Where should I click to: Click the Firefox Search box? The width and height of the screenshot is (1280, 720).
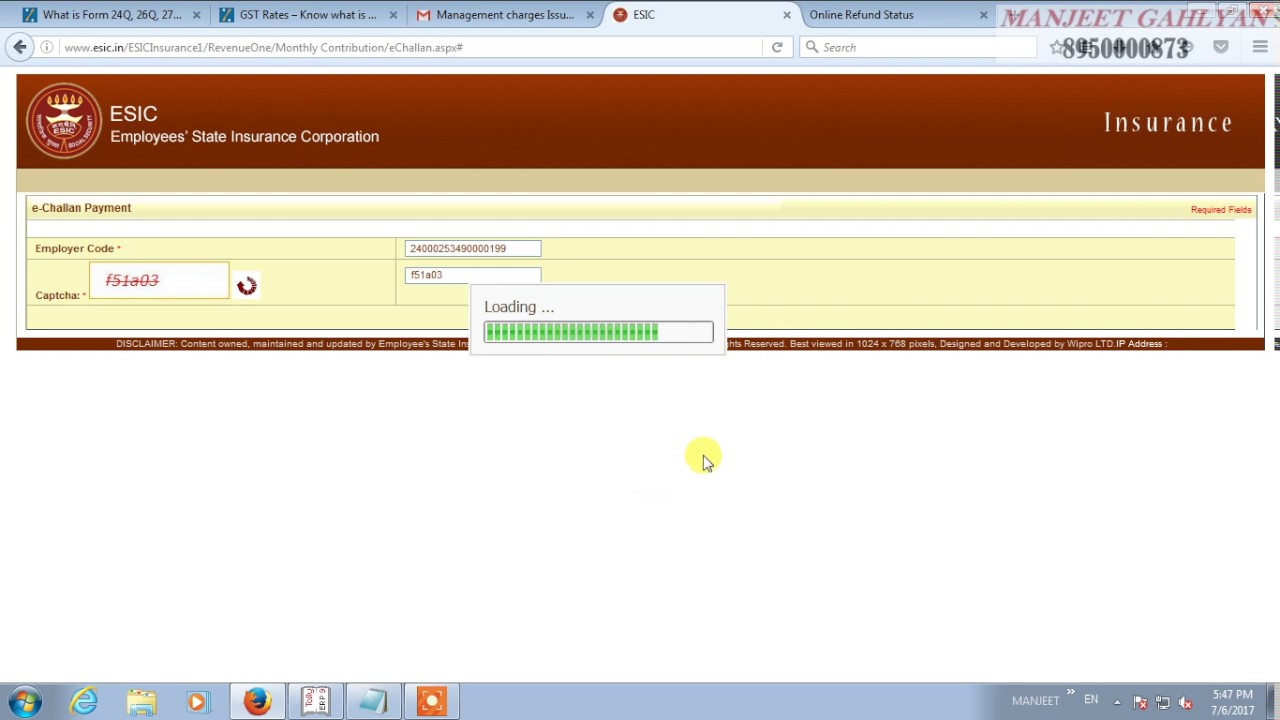918,47
